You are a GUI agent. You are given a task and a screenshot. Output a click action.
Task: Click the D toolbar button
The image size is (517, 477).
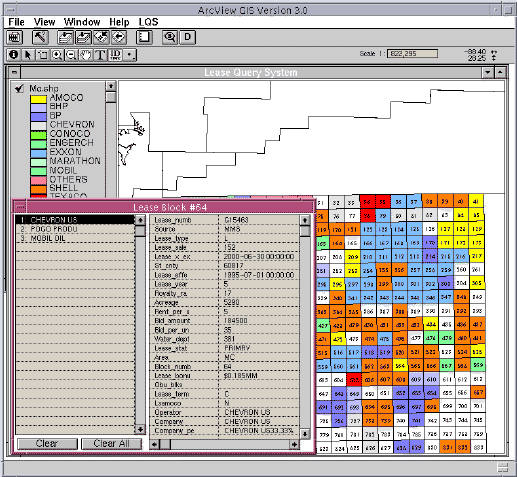coord(187,37)
